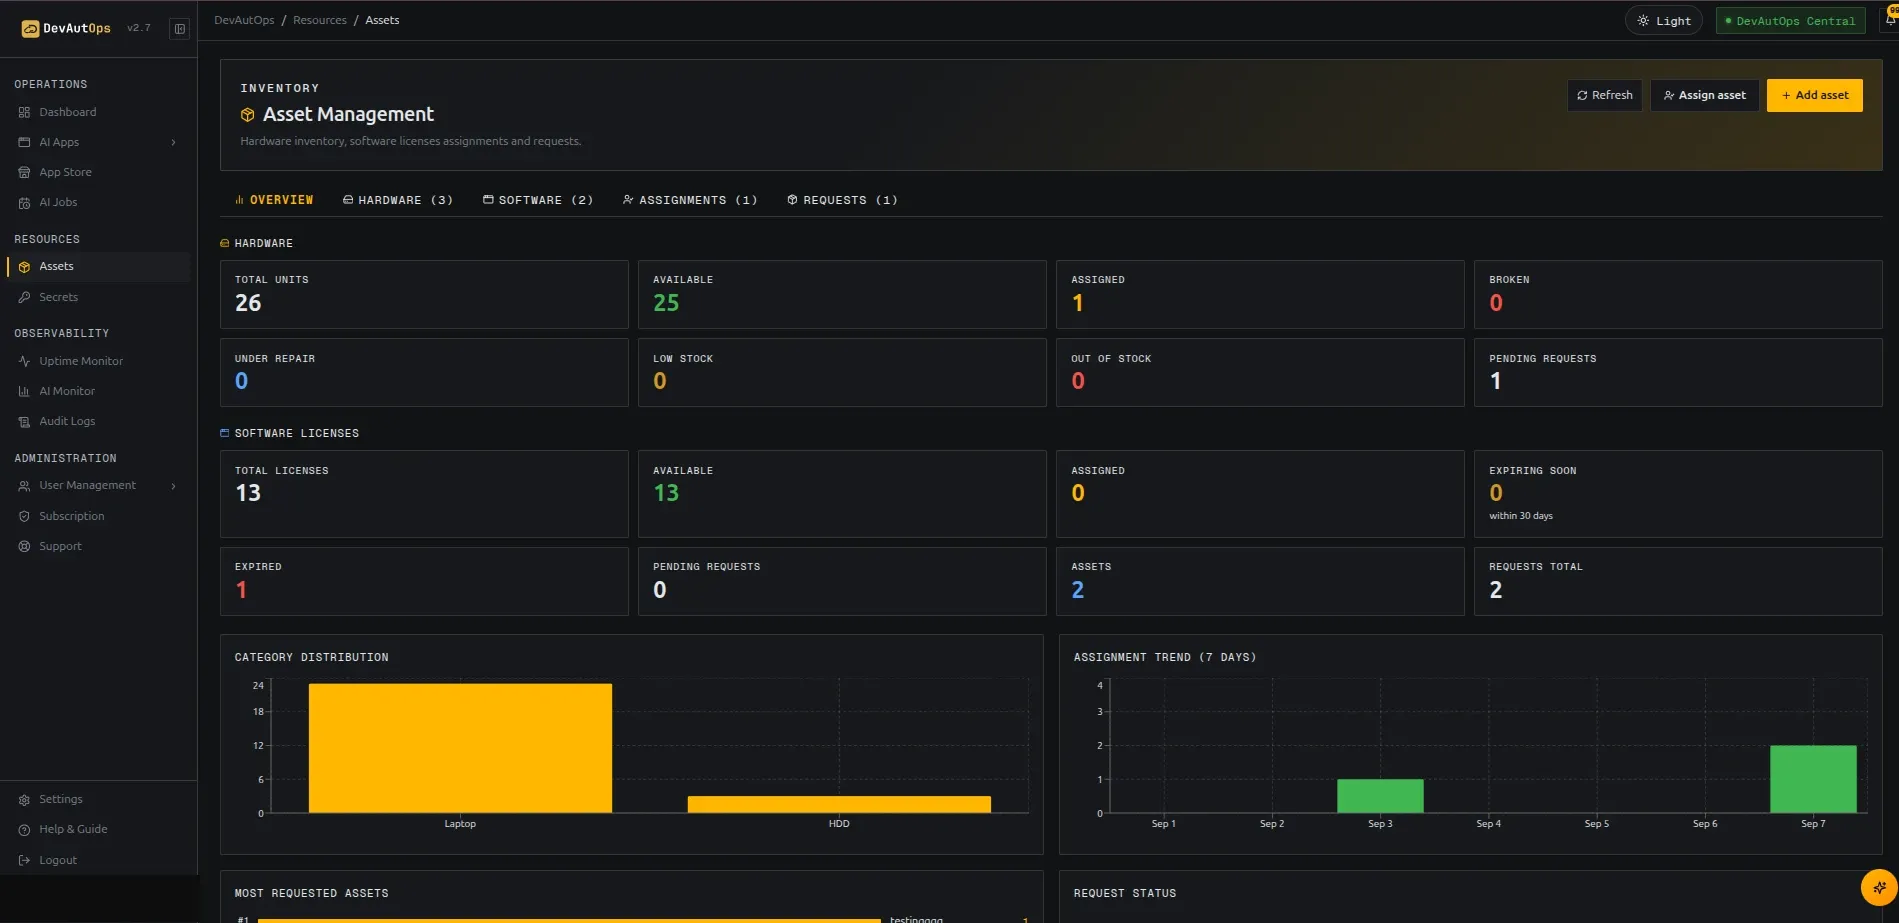Image resolution: width=1899 pixels, height=923 pixels.
Task: Click the hardware Pending Requests card
Action: (x=1678, y=372)
